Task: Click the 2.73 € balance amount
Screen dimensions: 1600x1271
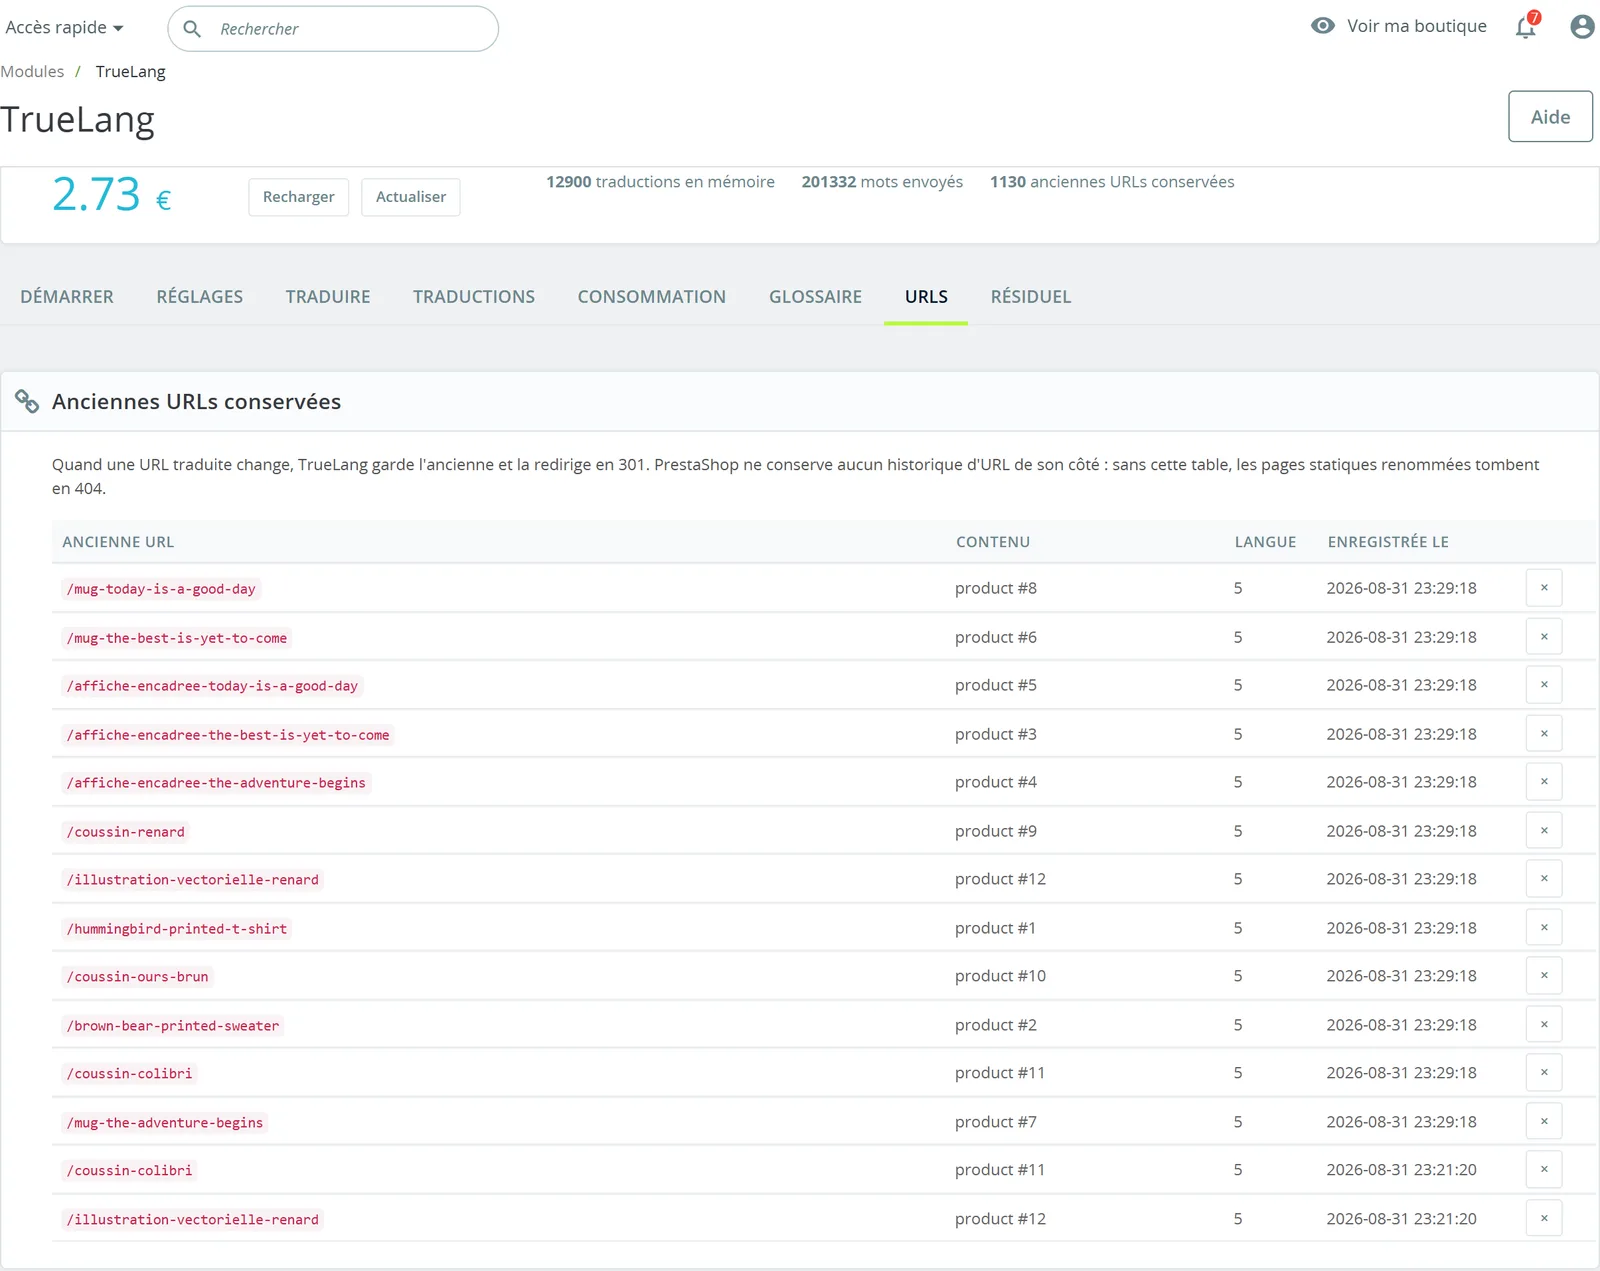Action: point(111,195)
